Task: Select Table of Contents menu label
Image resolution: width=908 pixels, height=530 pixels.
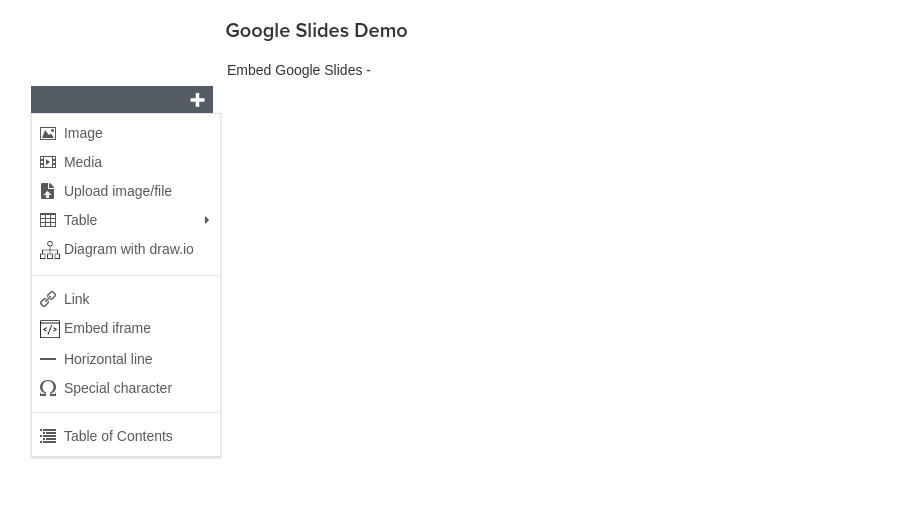Action: pyautogui.click(x=118, y=436)
